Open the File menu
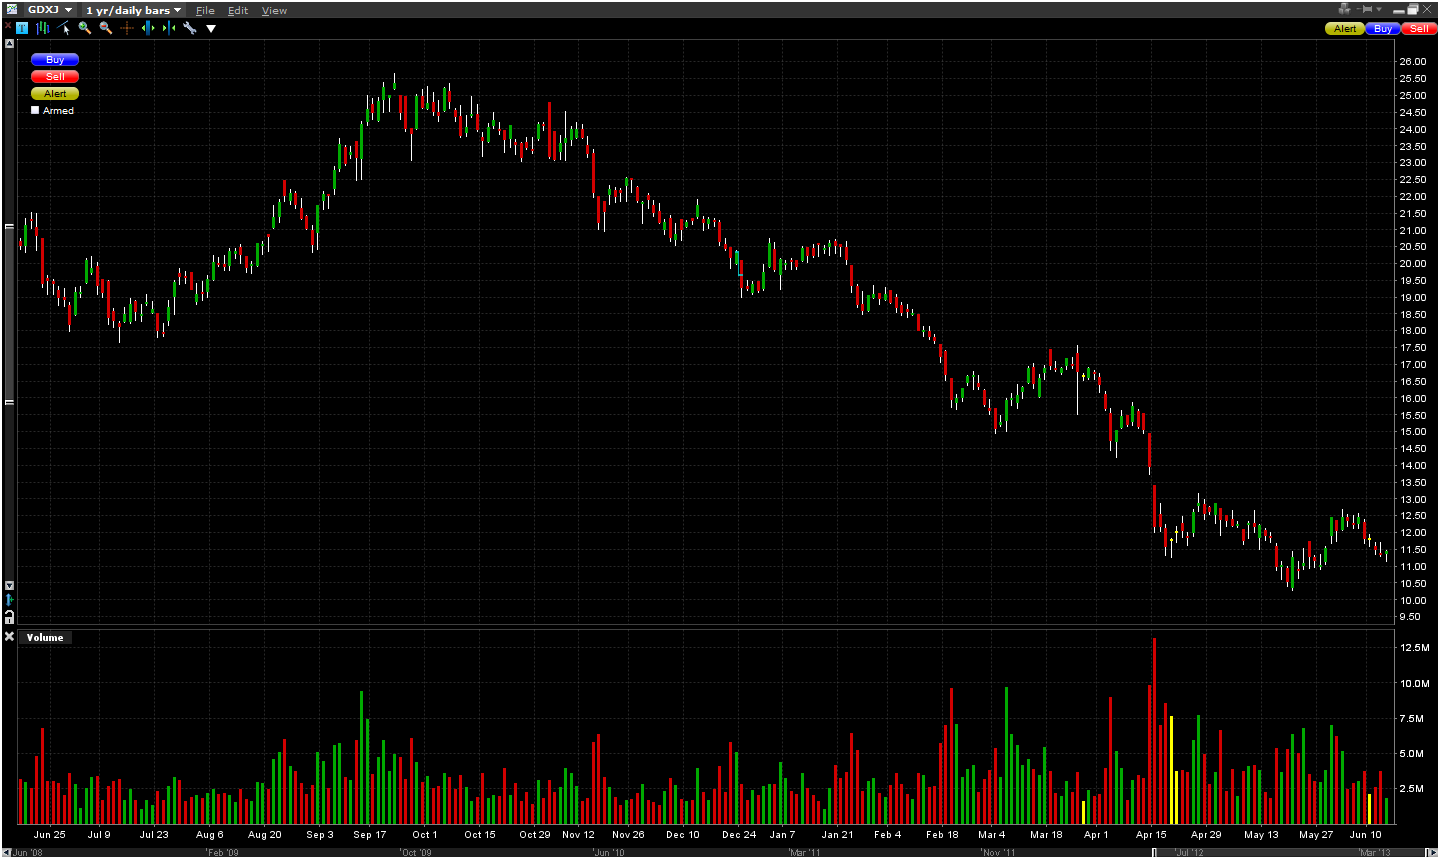The width and height of the screenshot is (1440, 859). 205,11
